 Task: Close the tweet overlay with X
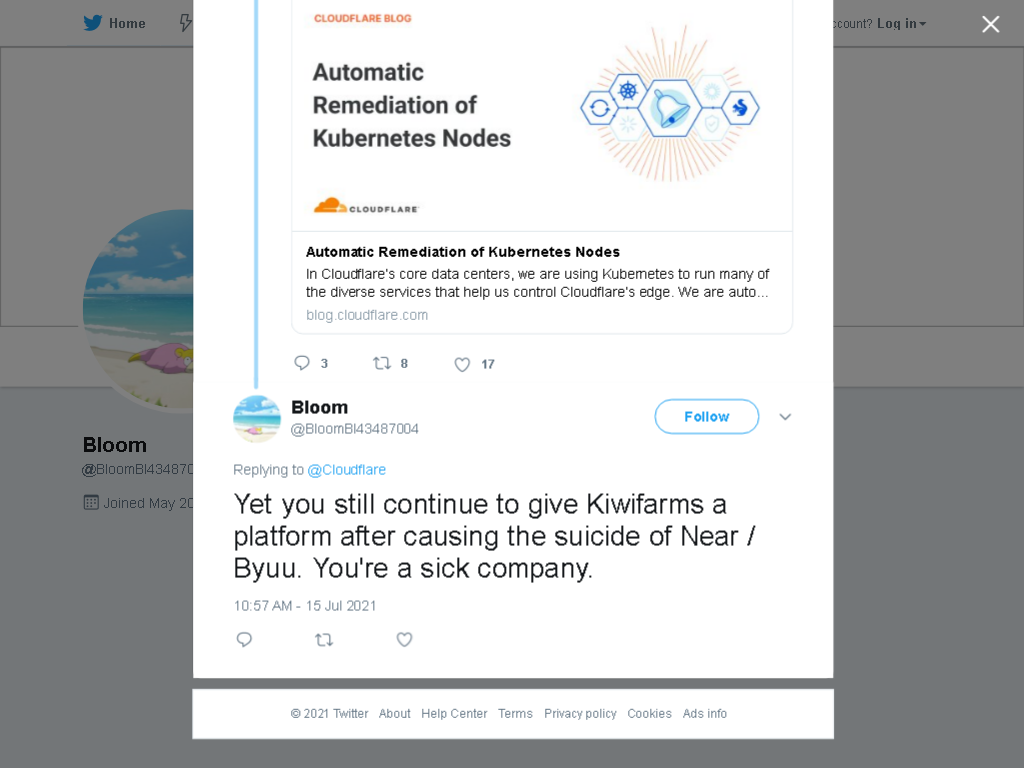991,24
